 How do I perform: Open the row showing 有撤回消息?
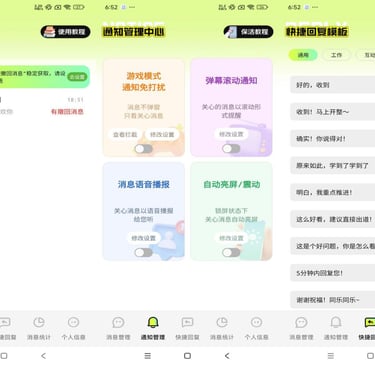[43, 106]
